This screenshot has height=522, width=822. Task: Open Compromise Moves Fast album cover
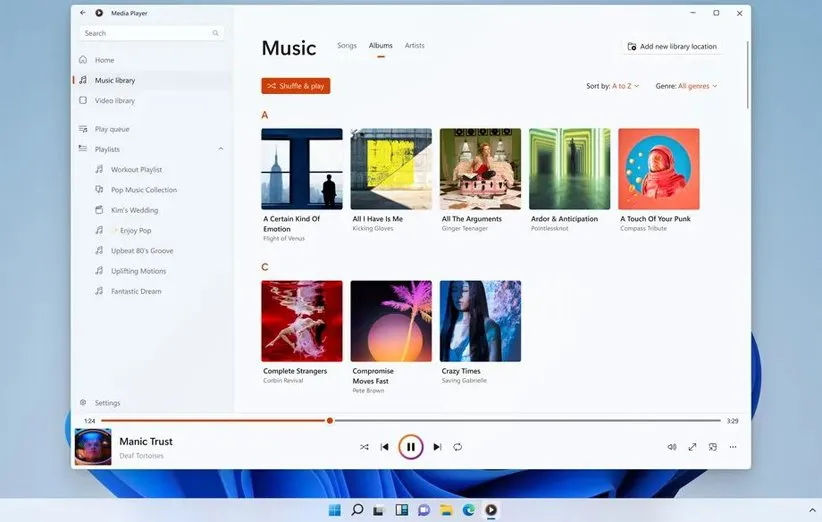tap(391, 321)
